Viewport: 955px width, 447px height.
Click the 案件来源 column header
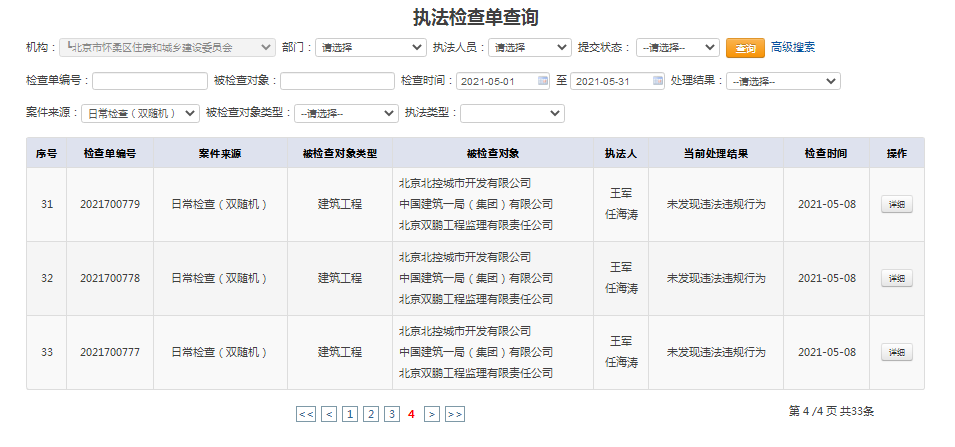point(220,153)
